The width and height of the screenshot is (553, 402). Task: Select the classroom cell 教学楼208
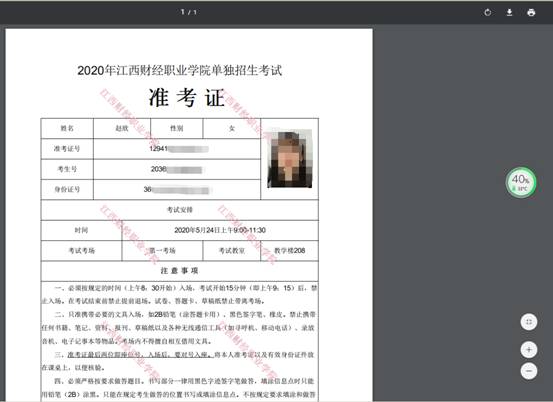point(290,251)
